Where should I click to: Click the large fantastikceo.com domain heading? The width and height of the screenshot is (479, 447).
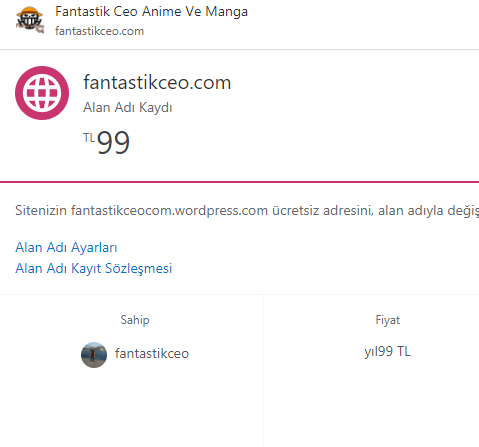coord(157,82)
